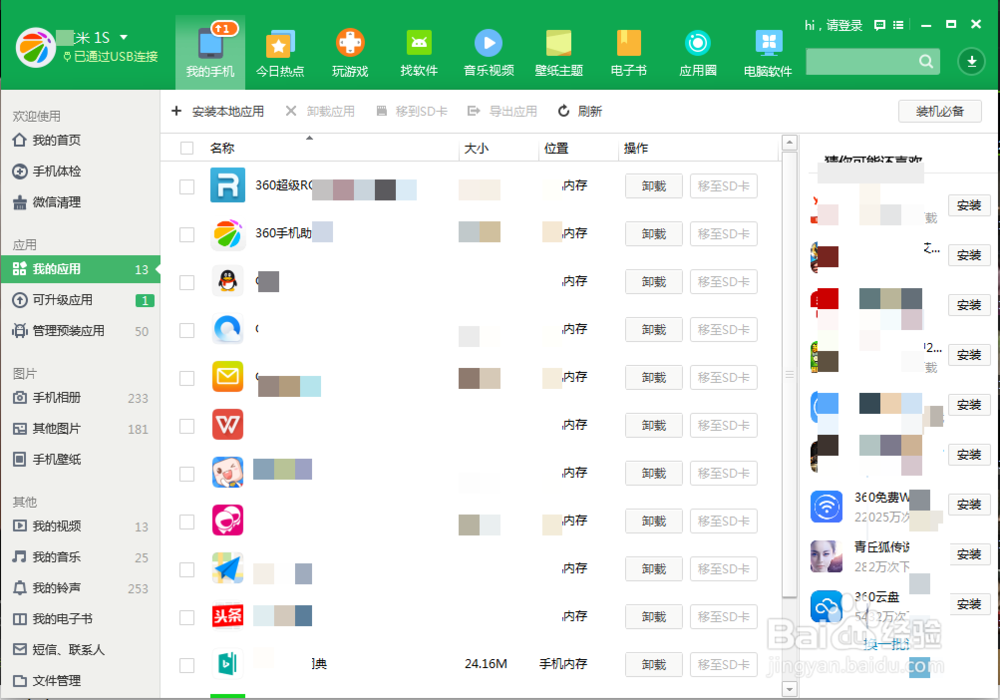Click the QQ penguin app icon
Viewport: 1000px width, 700px height.
pyautogui.click(x=228, y=281)
